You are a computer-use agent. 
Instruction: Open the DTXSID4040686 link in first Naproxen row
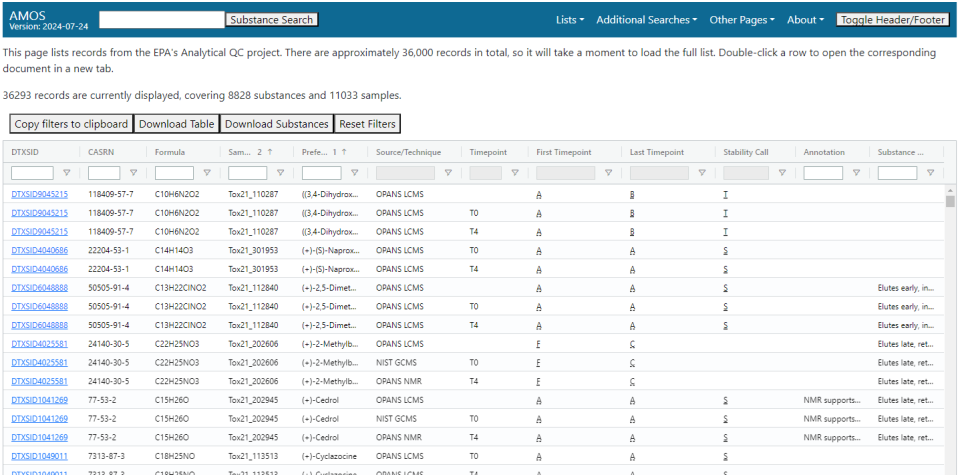pyautogui.click(x=40, y=251)
